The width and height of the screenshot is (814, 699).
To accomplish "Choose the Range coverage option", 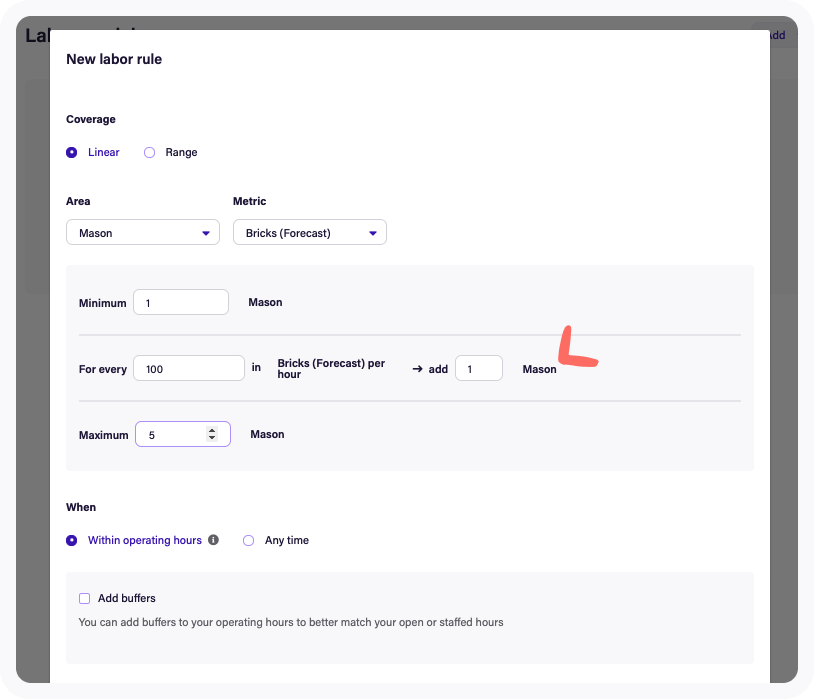I will coord(150,153).
